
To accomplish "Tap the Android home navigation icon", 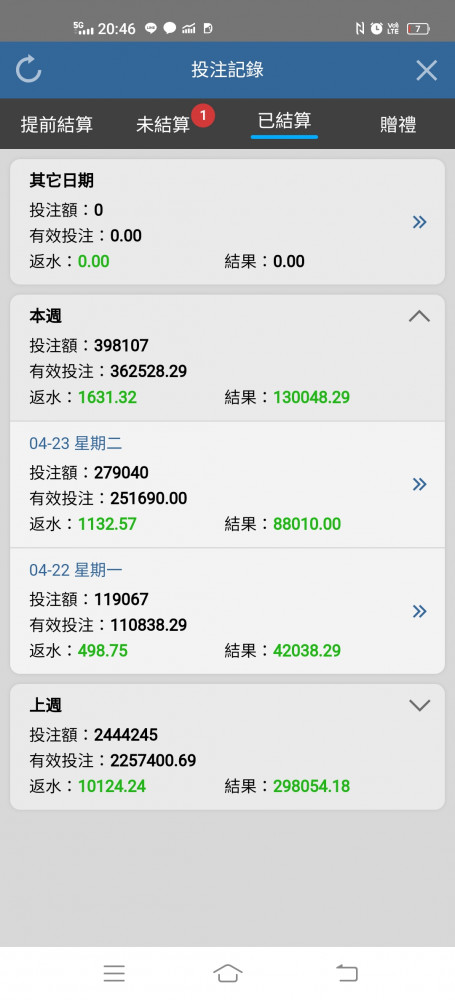I will [228, 973].
